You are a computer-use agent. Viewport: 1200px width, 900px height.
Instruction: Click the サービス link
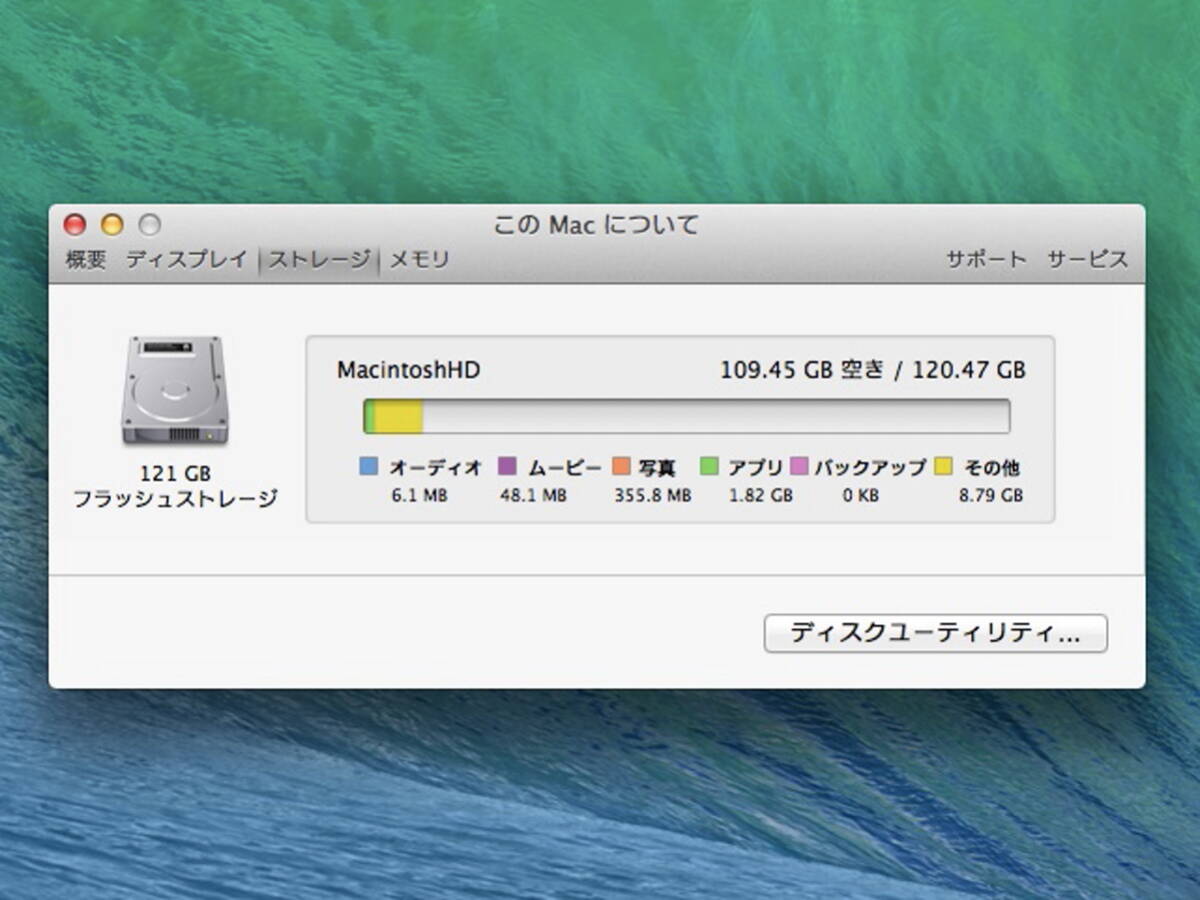coord(1088,260)
